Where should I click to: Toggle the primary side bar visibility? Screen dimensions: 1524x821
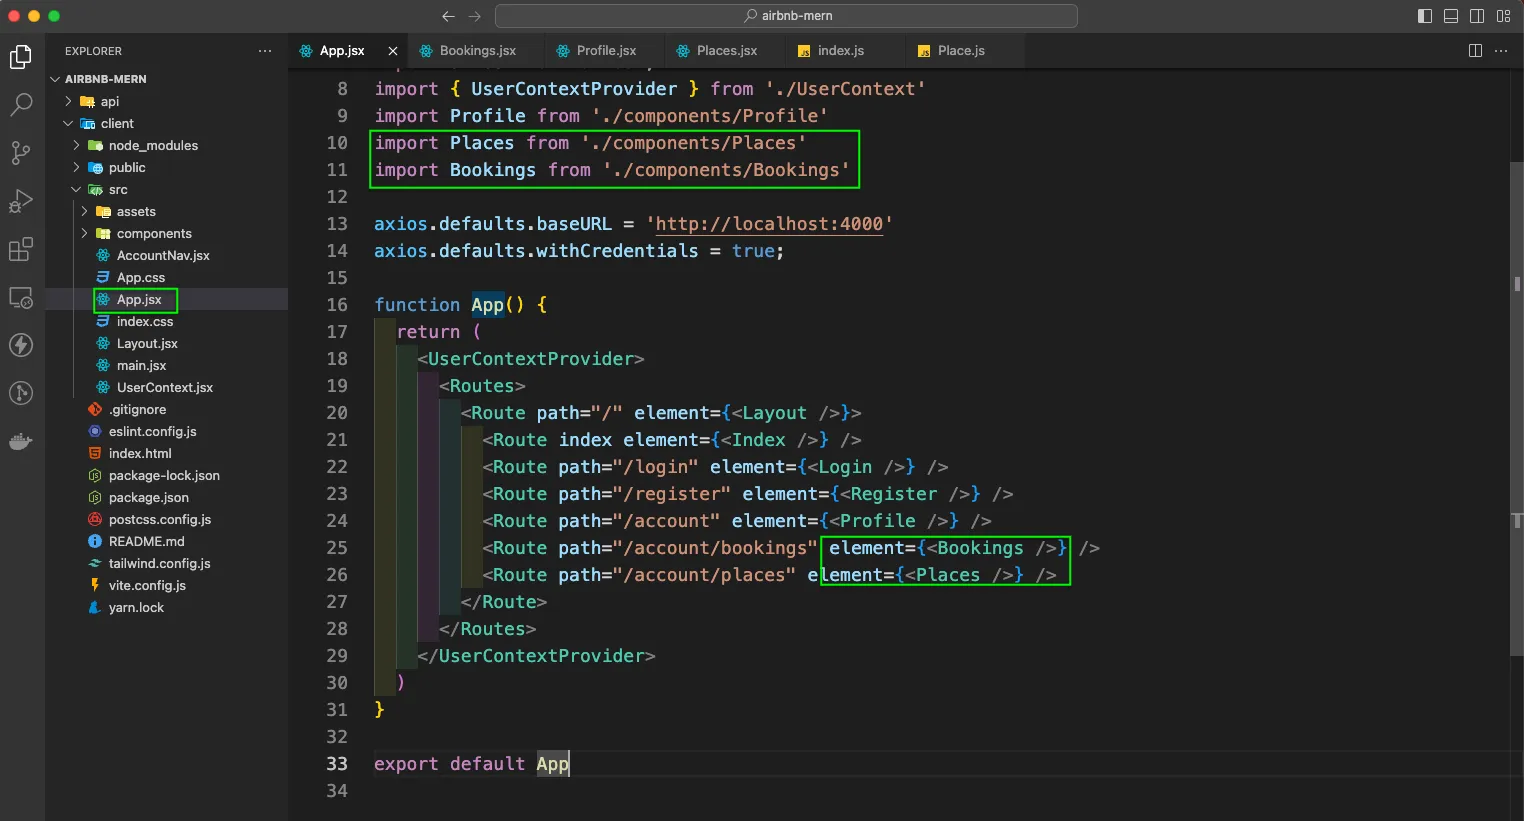coord(1425,16)
